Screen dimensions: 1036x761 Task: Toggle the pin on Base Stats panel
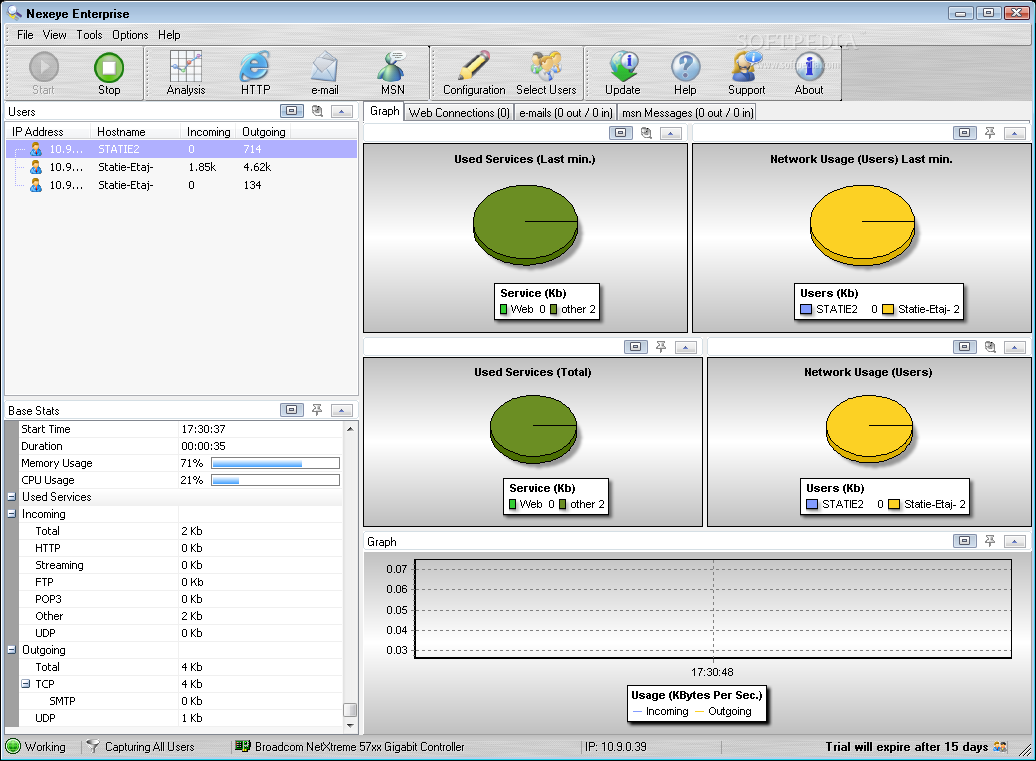(317, 410)
